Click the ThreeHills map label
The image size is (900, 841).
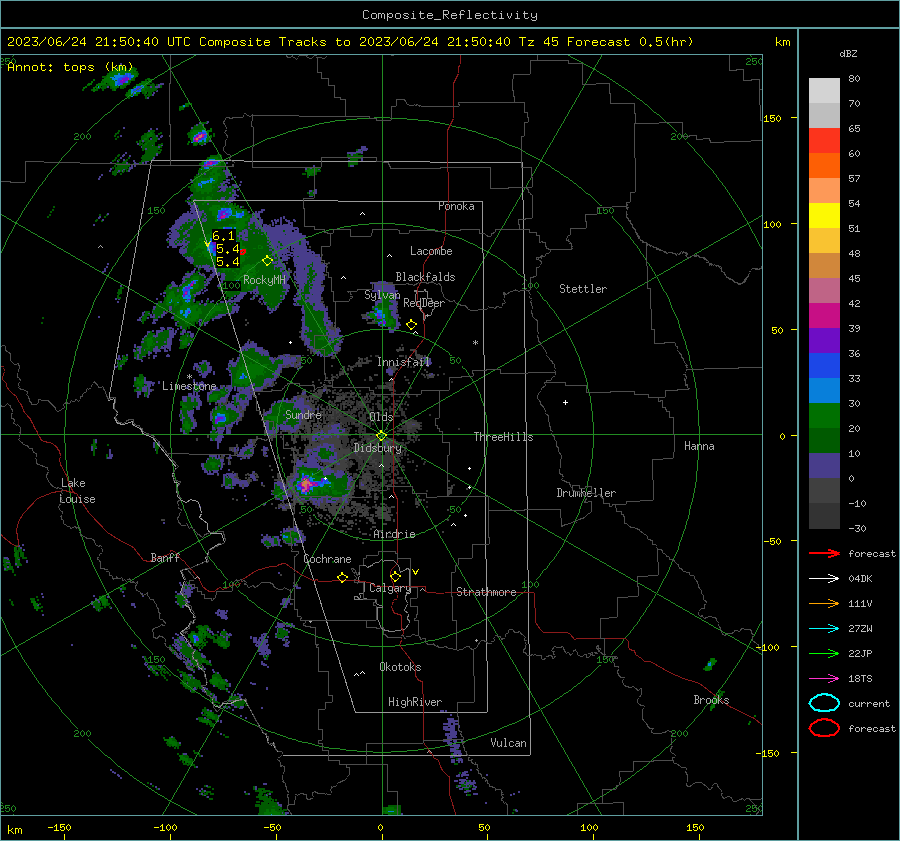click(x=503, y=437)
